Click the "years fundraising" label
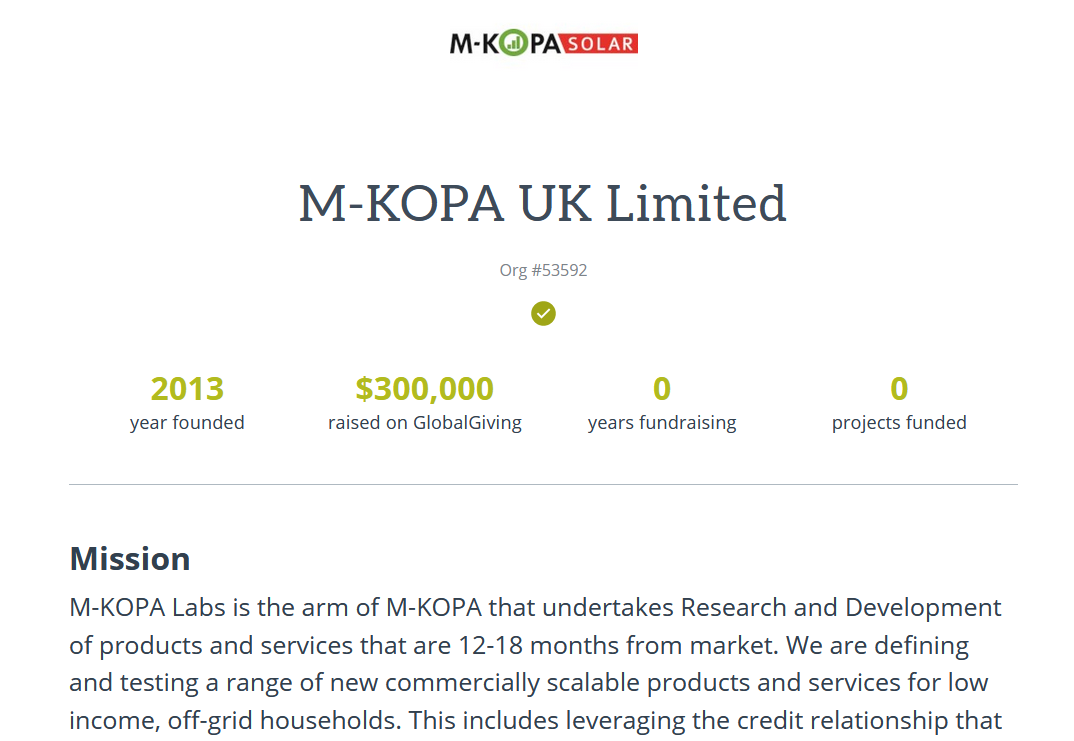This screenshot has height=741, width=1074. tap(662, 423)
